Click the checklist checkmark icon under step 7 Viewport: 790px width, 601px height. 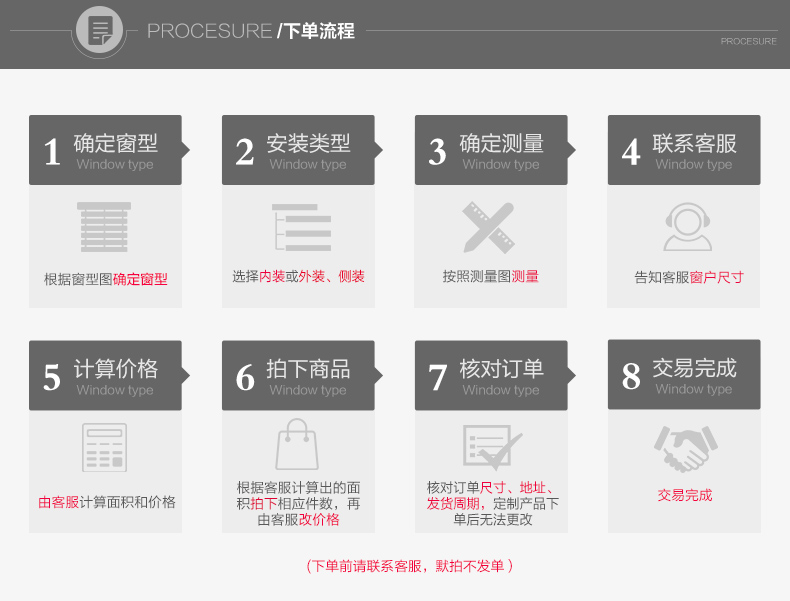click(x=492, y=447)
